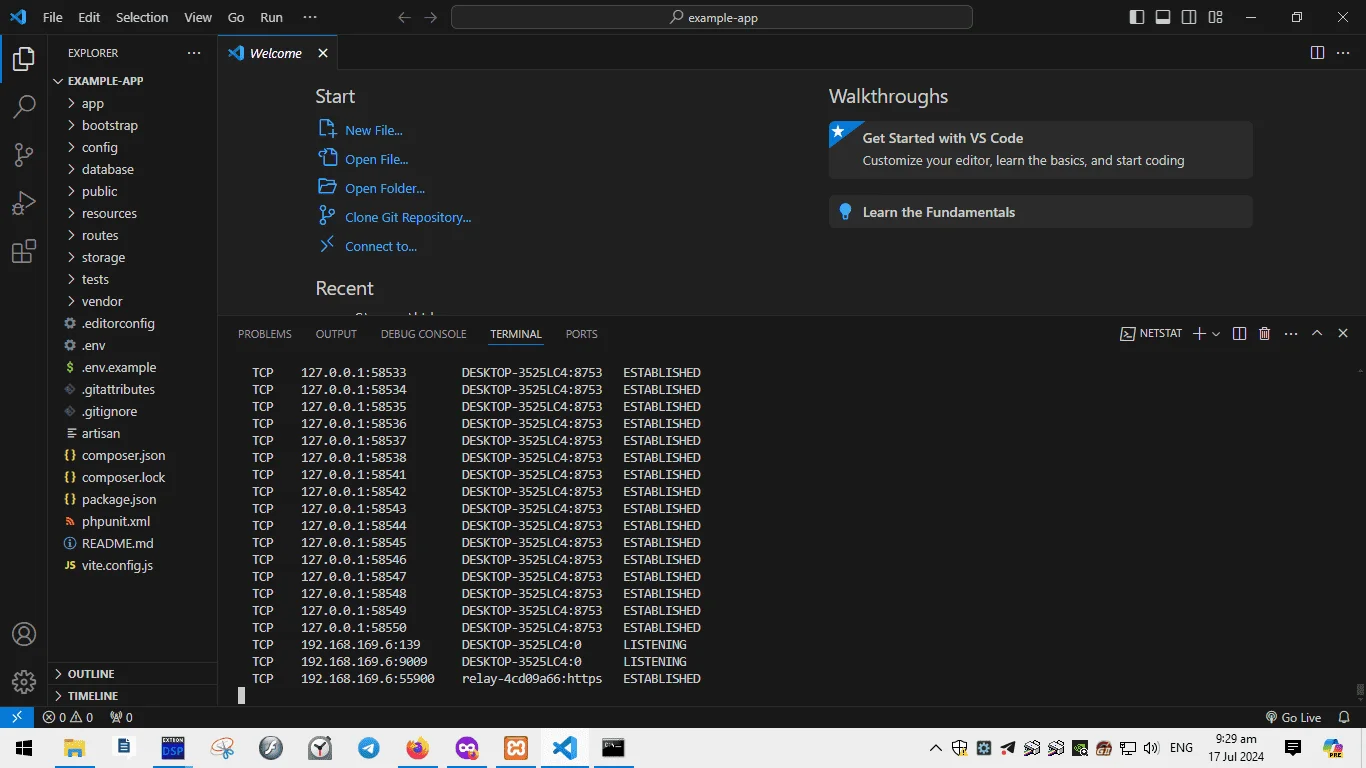Screen dimensions: 1366x768
Task: Click the remote window indicator in status bar
Action: pyautogui.click(x=17, y=717)
